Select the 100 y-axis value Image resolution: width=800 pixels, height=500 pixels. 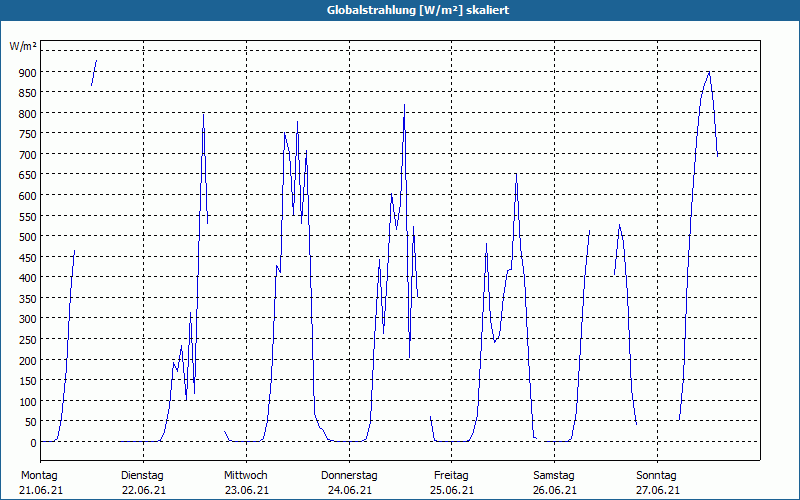click(28, 402)
